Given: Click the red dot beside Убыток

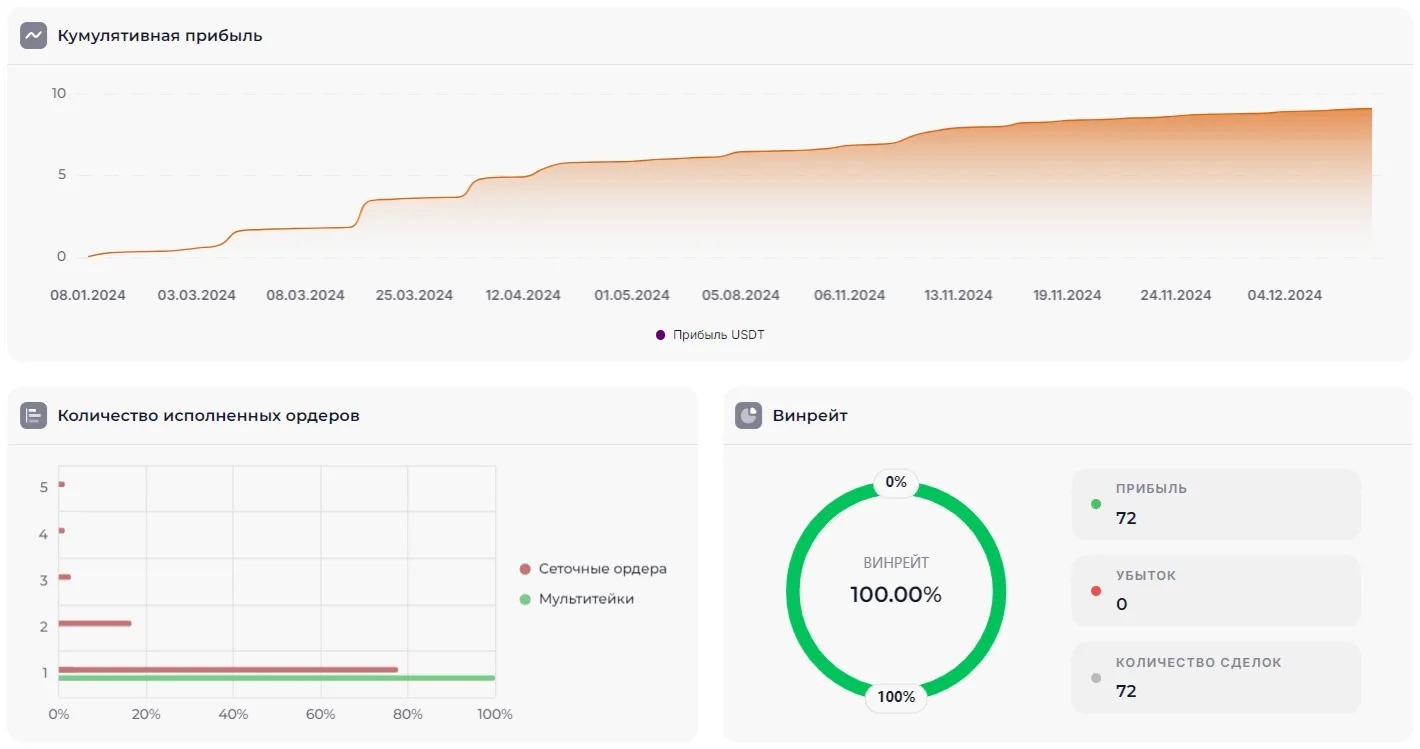Looking at the screenshot, I should pos(1096,591).
